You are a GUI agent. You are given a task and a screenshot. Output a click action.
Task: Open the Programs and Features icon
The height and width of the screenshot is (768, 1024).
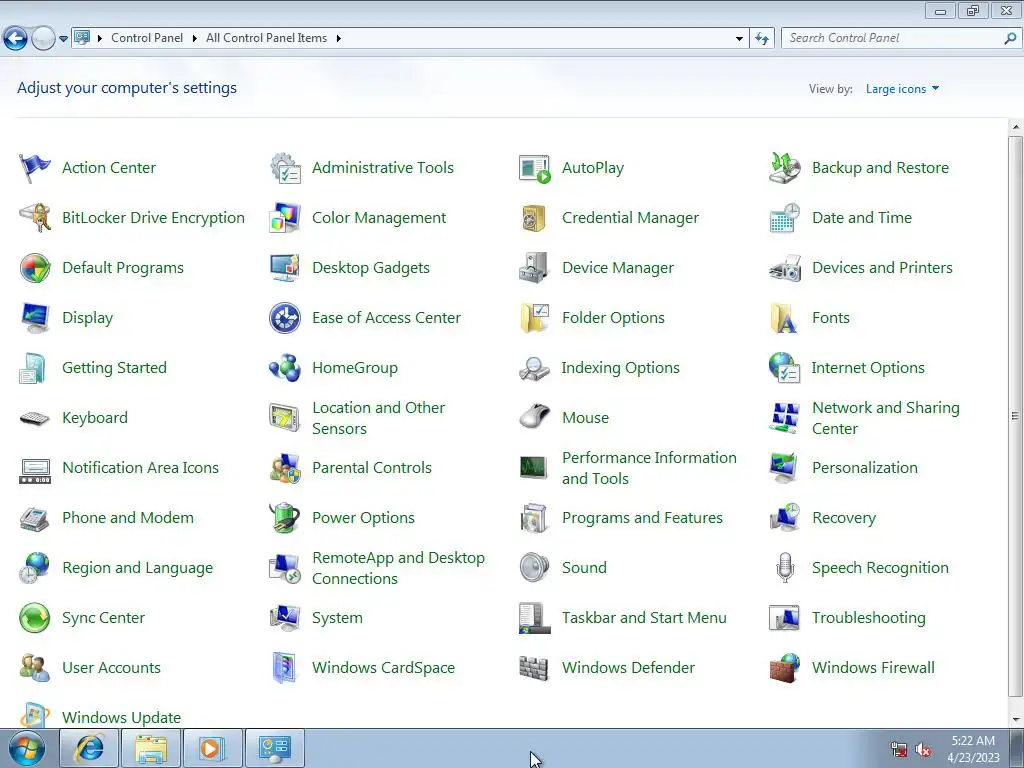pos(535,518)
